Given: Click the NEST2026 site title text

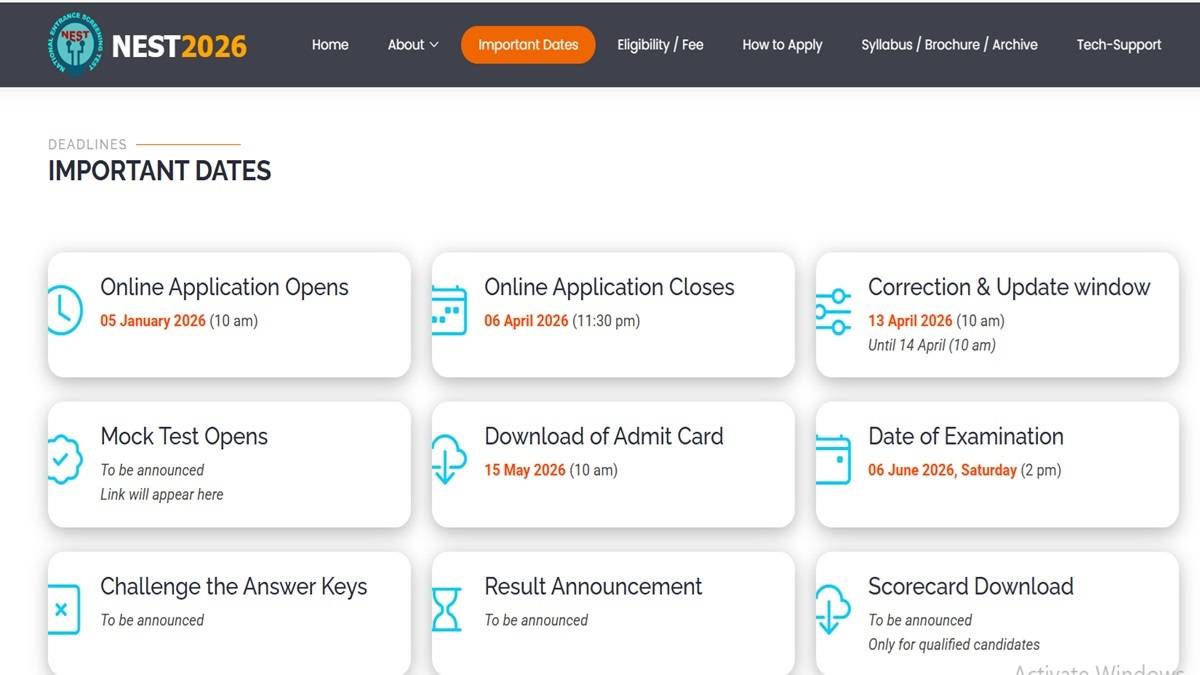Looking at the screenshot, I should pyautogui.click(x=179, y=46).
